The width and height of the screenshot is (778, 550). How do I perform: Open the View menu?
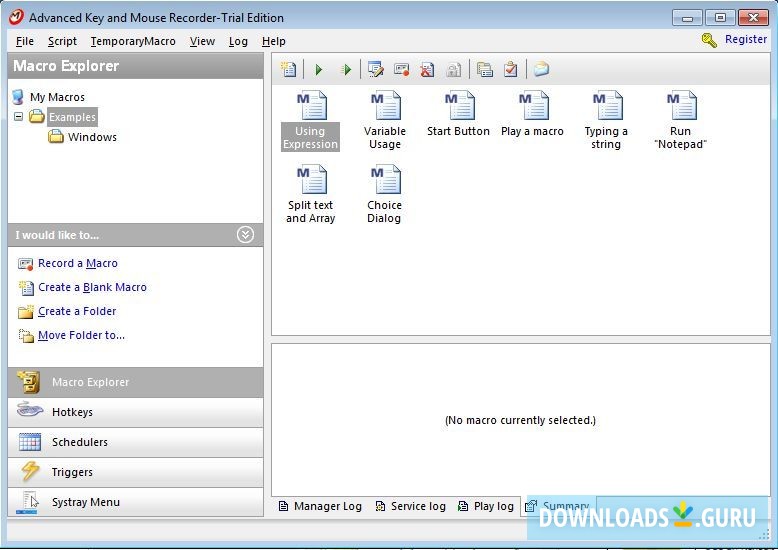(202, 41)
